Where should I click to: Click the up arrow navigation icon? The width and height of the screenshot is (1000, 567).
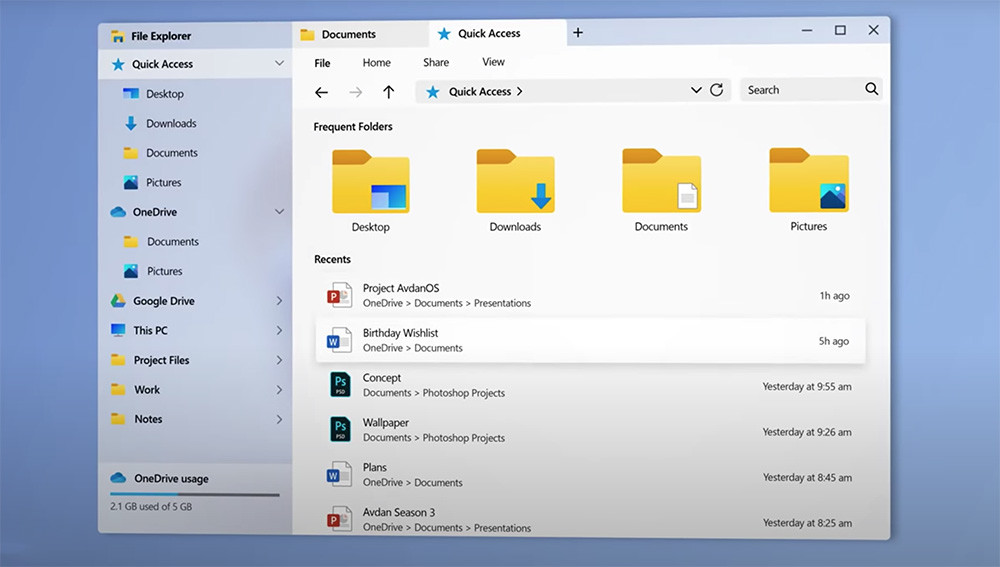pyautogui.click(x=389, y=92)
